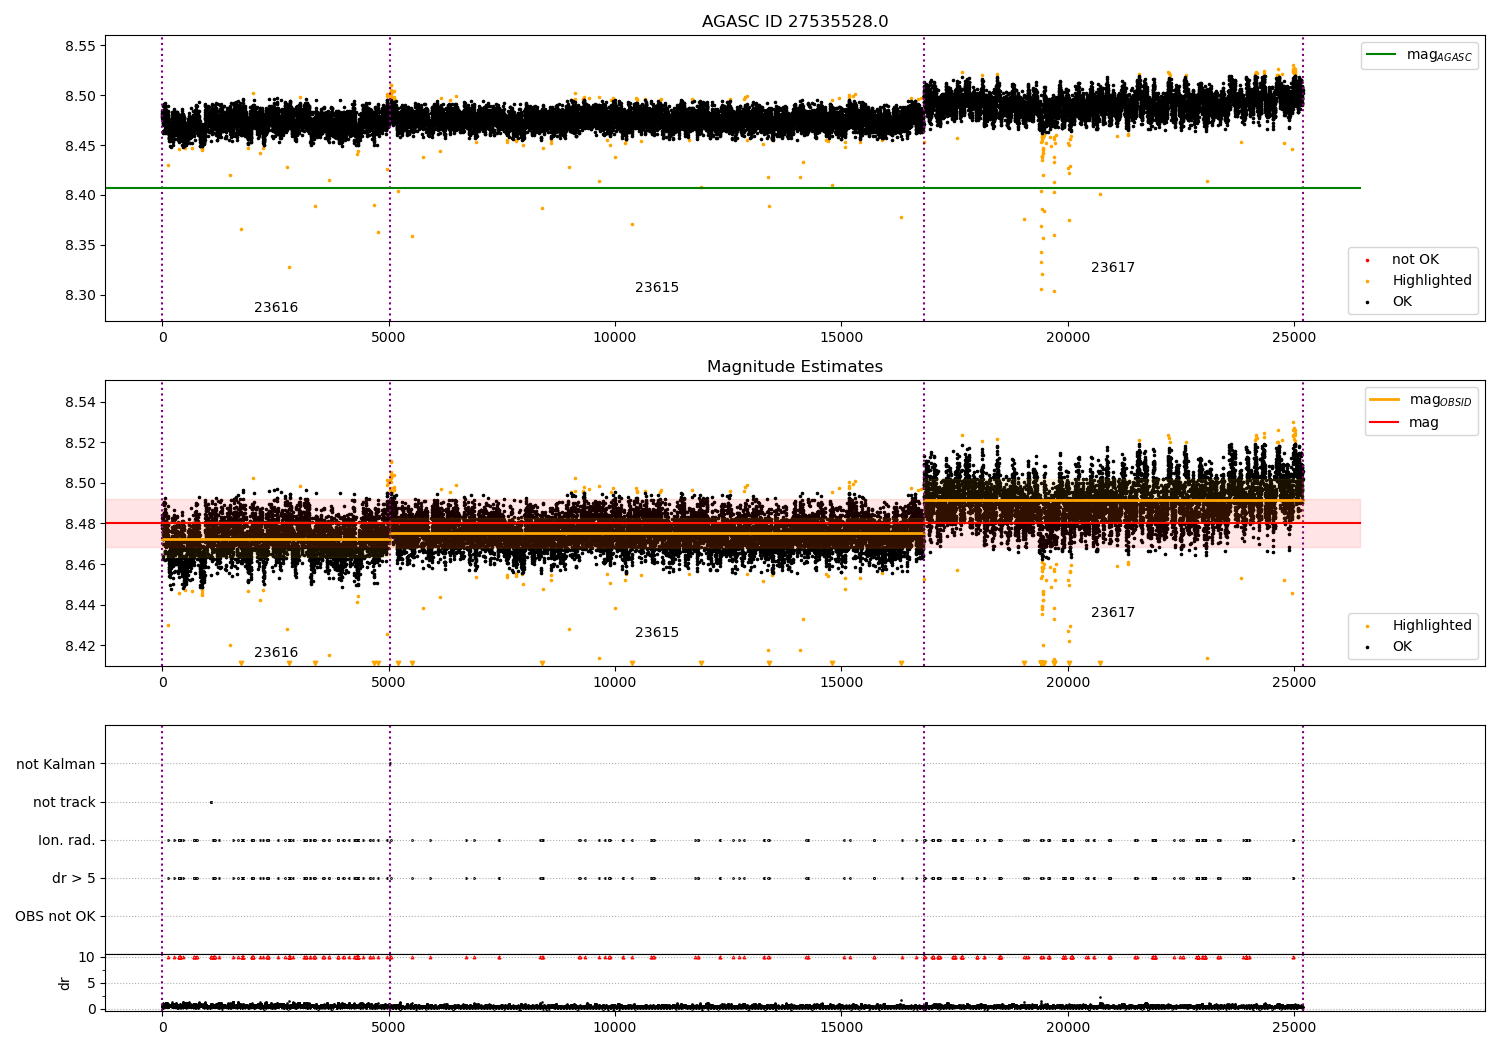Click the 8.55 tick on top plot y-axis
This screenshot has width=1500, height=1050.
tap(79, 47)
